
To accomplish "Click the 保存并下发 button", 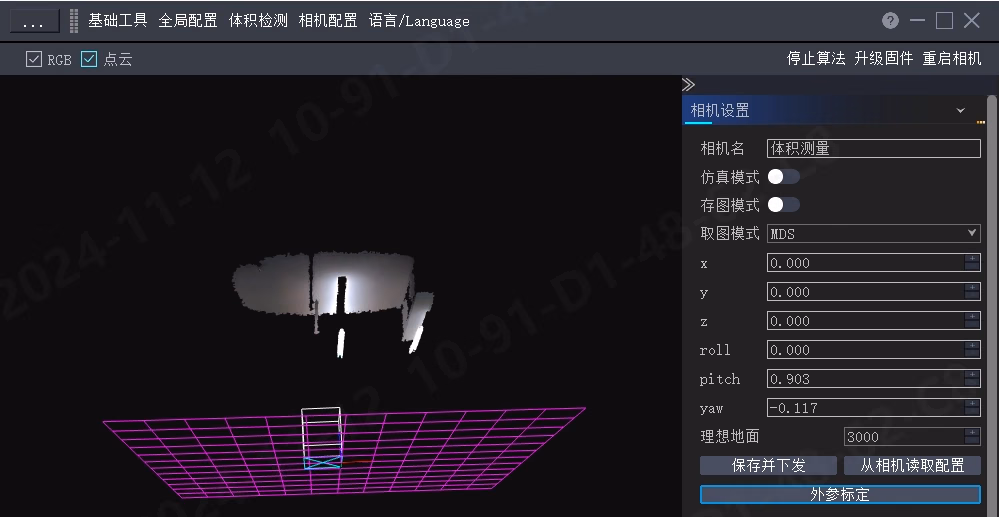I will pyautogui.click(x=768, y=465).
